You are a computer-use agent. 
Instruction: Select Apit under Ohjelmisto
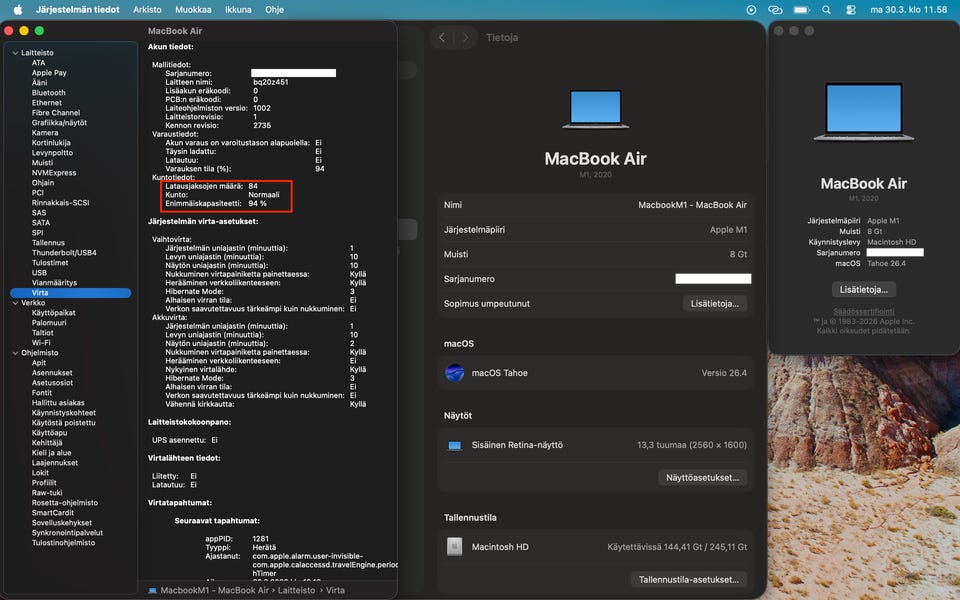click(39, 362)
